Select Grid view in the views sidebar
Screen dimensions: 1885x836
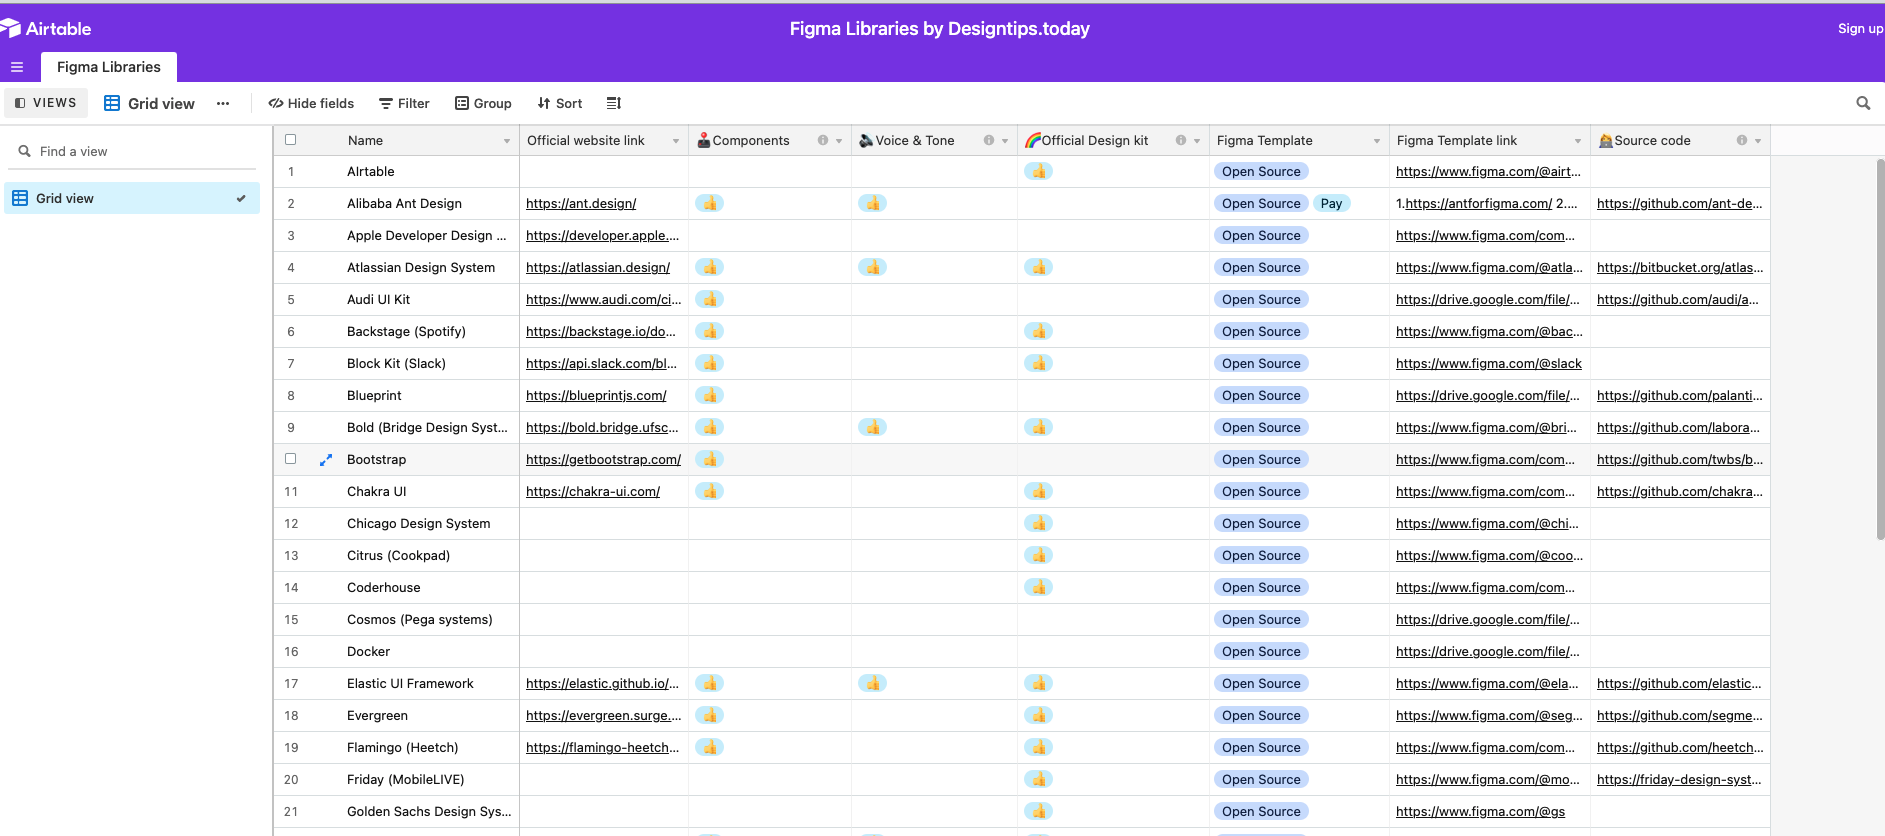click(x=132, y=198)
